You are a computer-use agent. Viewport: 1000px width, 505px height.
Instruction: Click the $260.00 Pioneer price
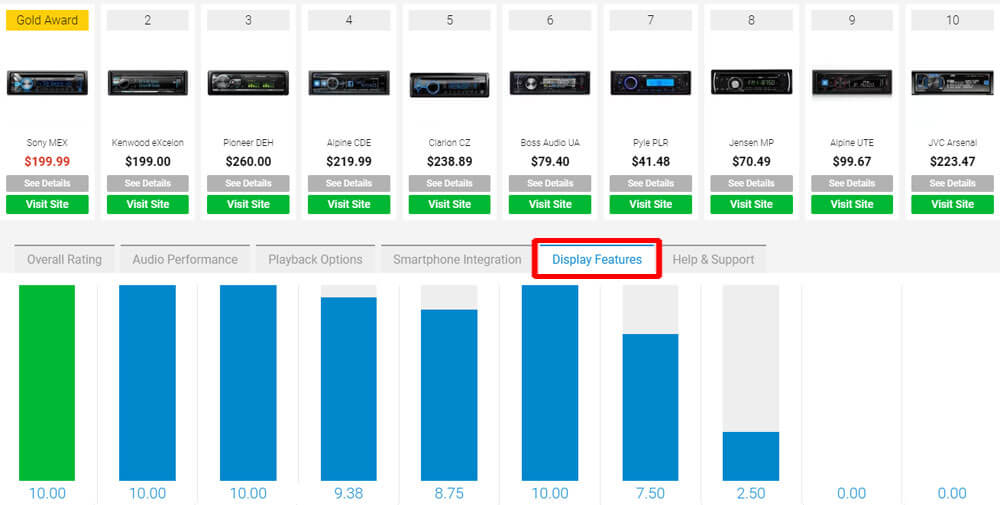tap(248, 162)
